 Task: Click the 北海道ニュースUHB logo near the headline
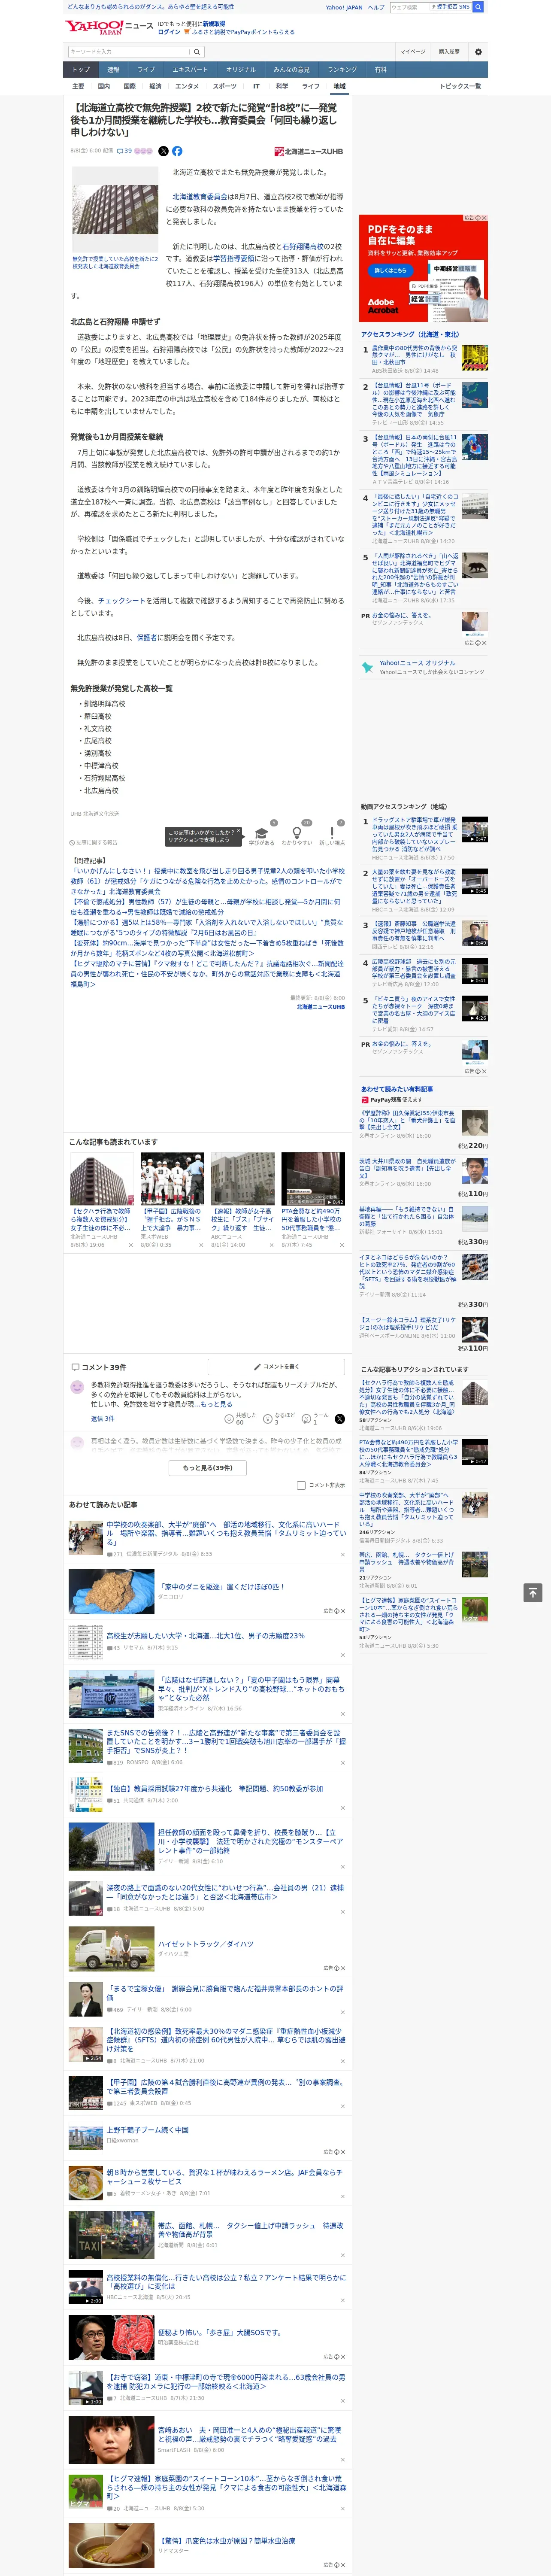click(x=308, y=151)
